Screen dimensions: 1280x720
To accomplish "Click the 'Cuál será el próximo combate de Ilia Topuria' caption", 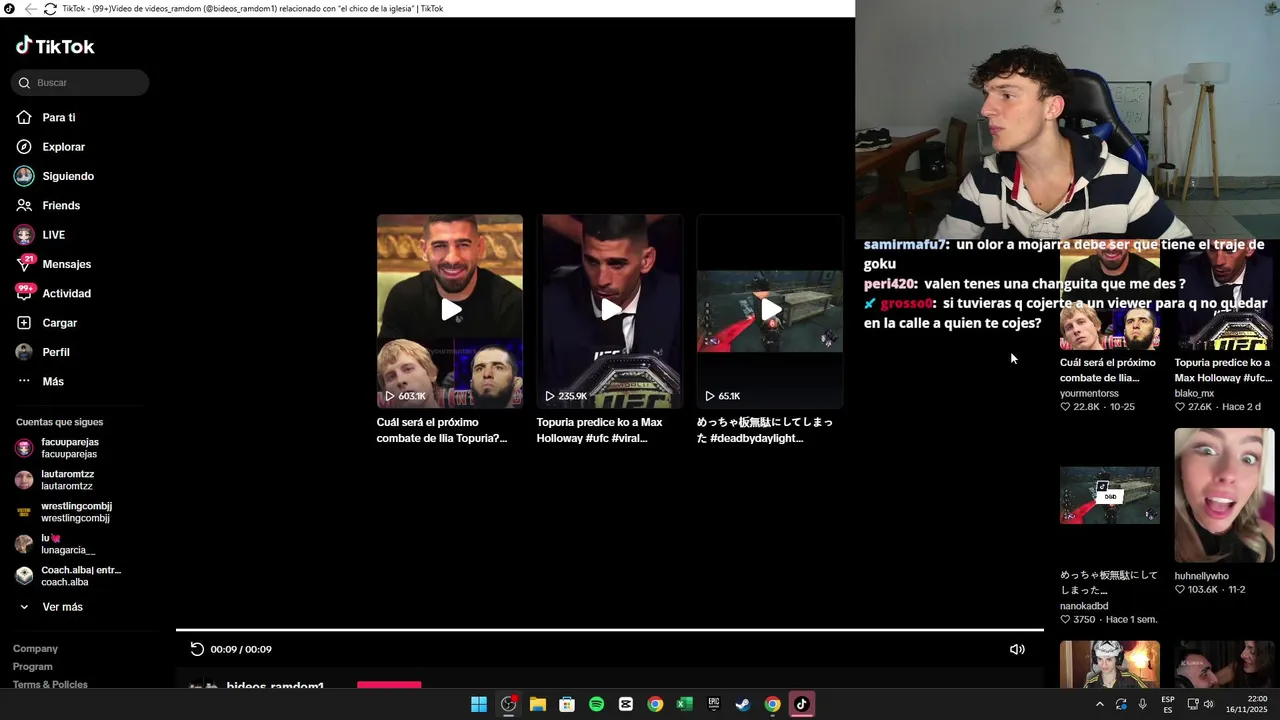I will pos(442,430).
